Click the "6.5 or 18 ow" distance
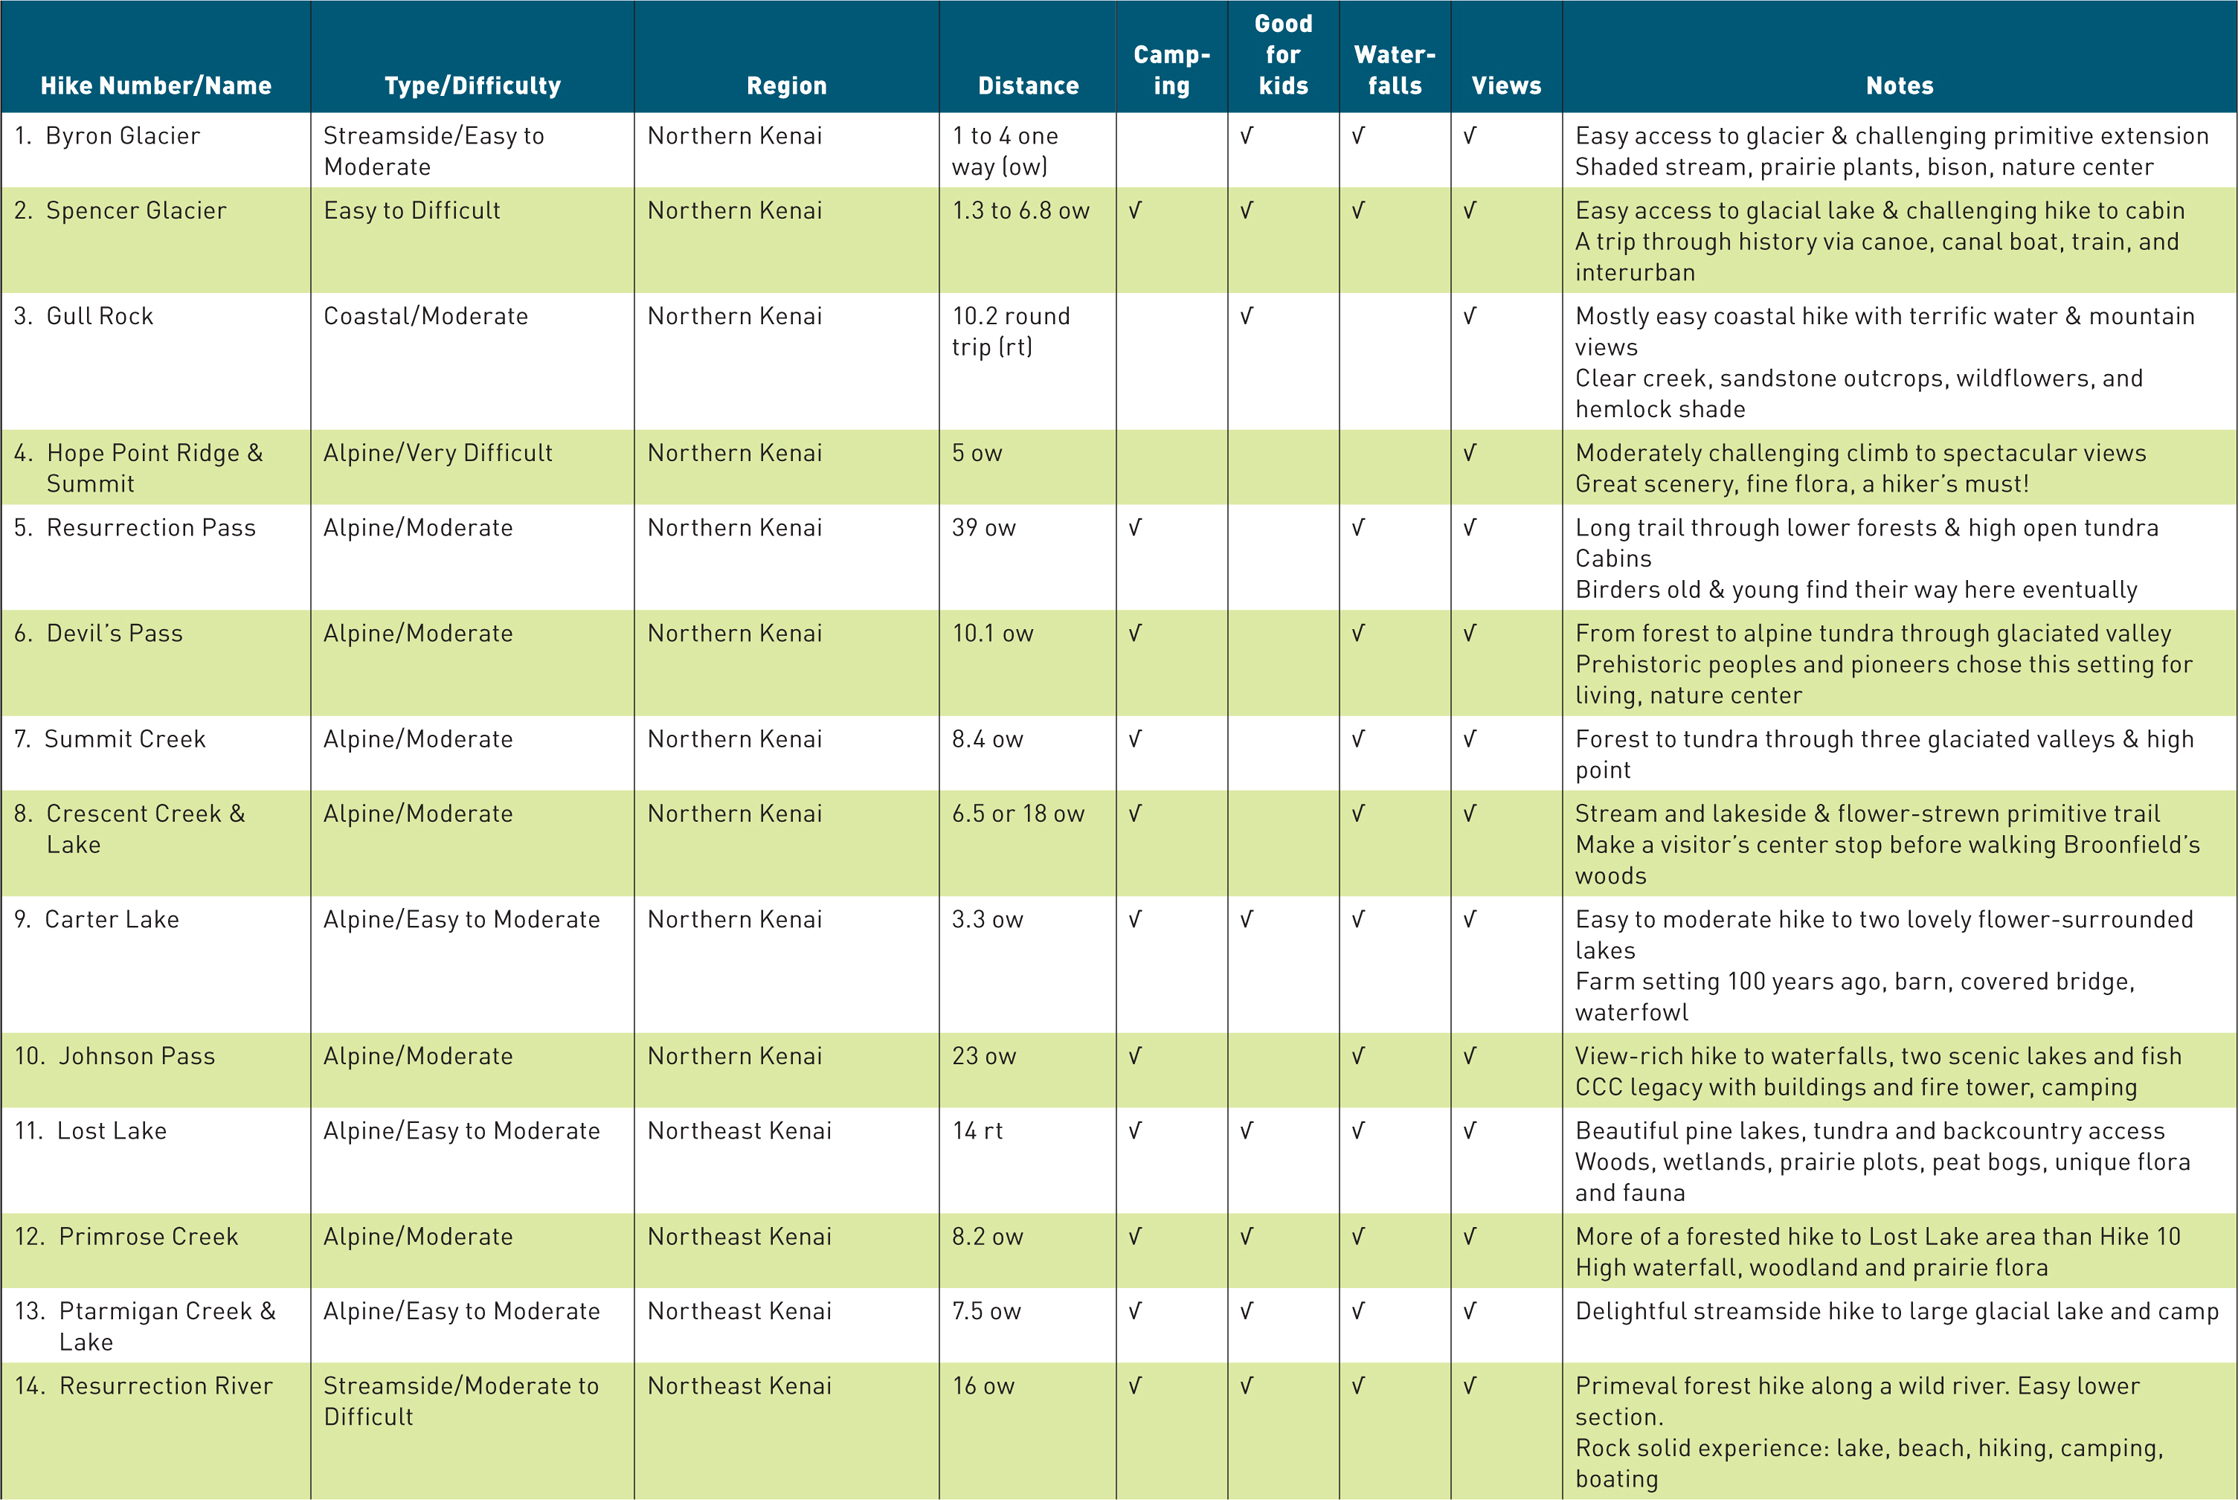 tap(1018, 814)
